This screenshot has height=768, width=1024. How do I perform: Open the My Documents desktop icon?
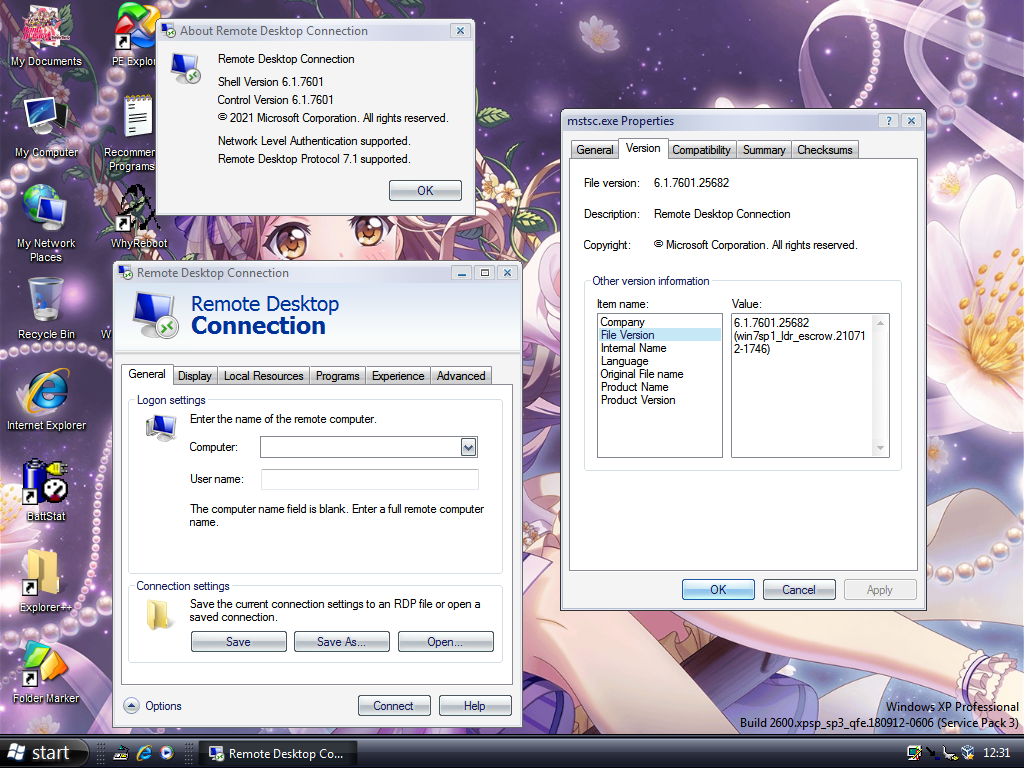point(45,36)
